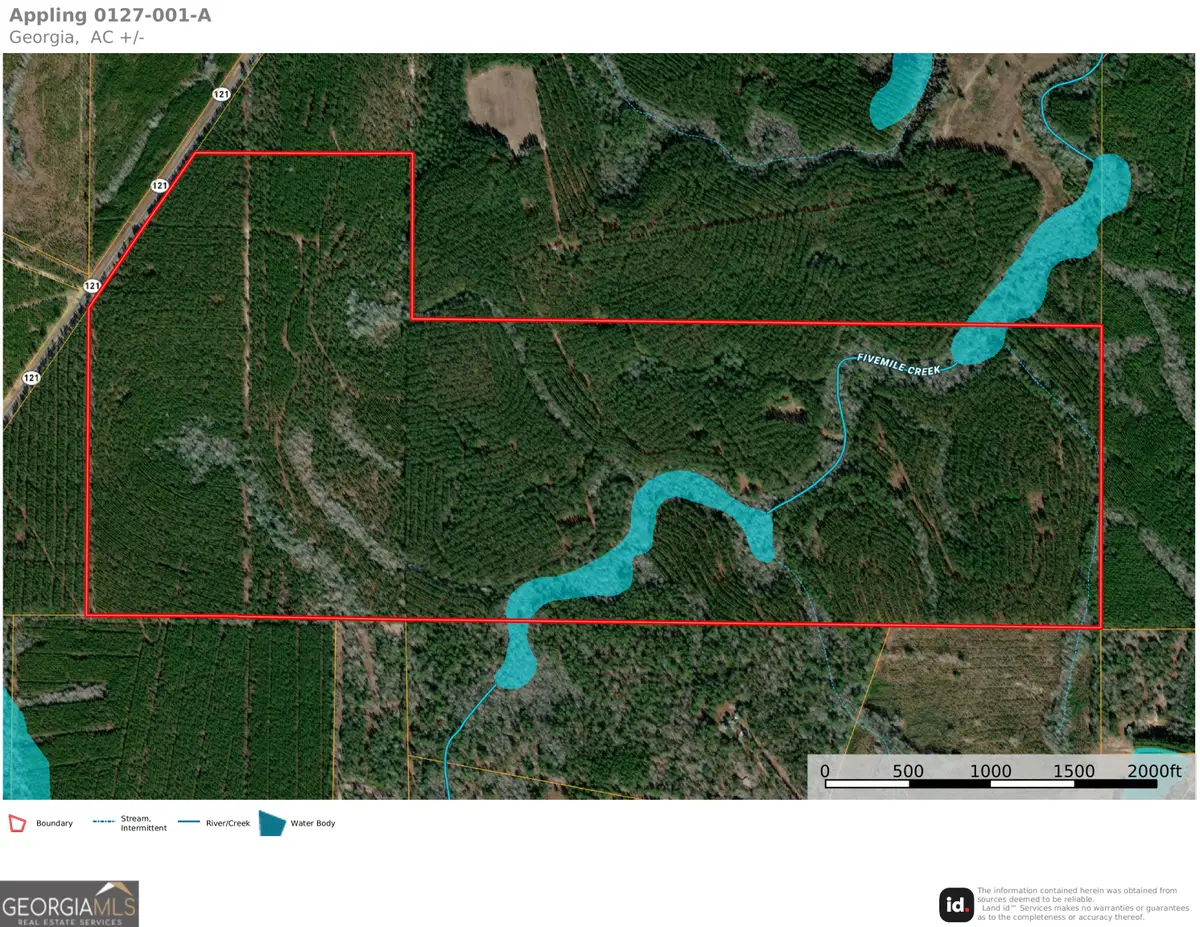Click the GeorgiaMLS Real Estate Services logo
This screenshot has height=927, width=1200.
tap(70, 903)
